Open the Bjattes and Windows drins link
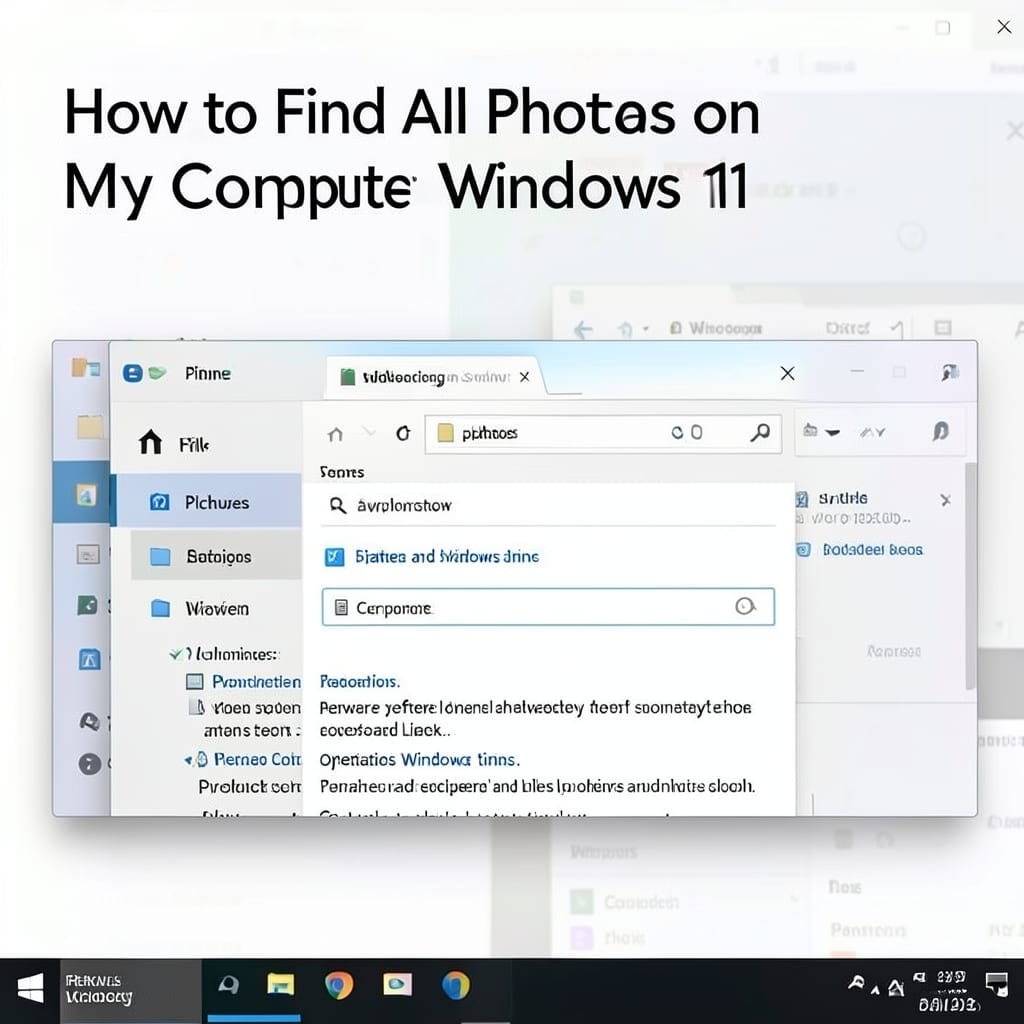The width and height of the screenshot is (1024, 1024). [x=447, y=556]
